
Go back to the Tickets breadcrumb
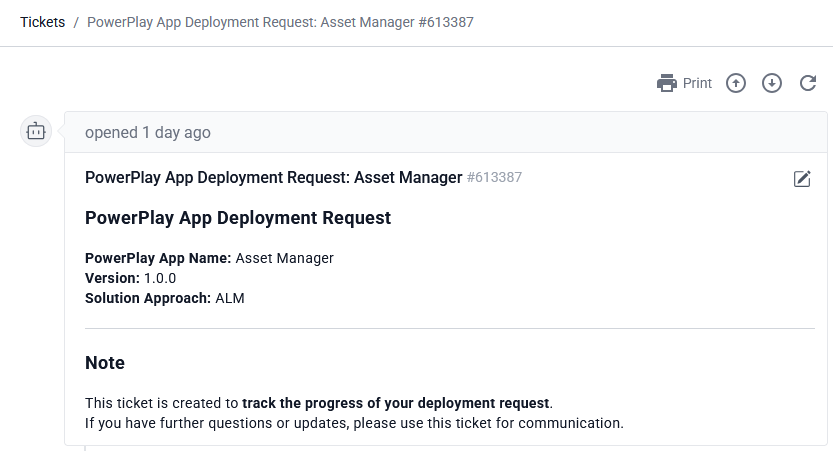(x=43, y=22)
